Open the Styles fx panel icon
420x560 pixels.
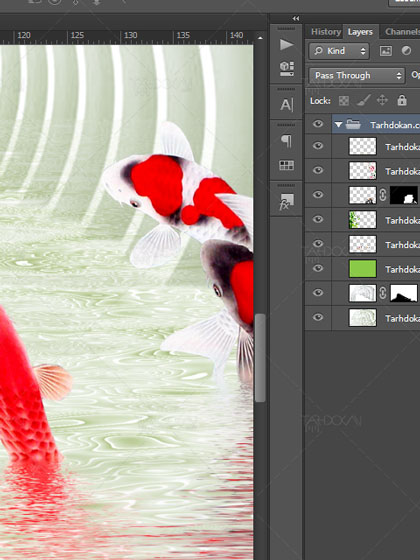(286, 202)
